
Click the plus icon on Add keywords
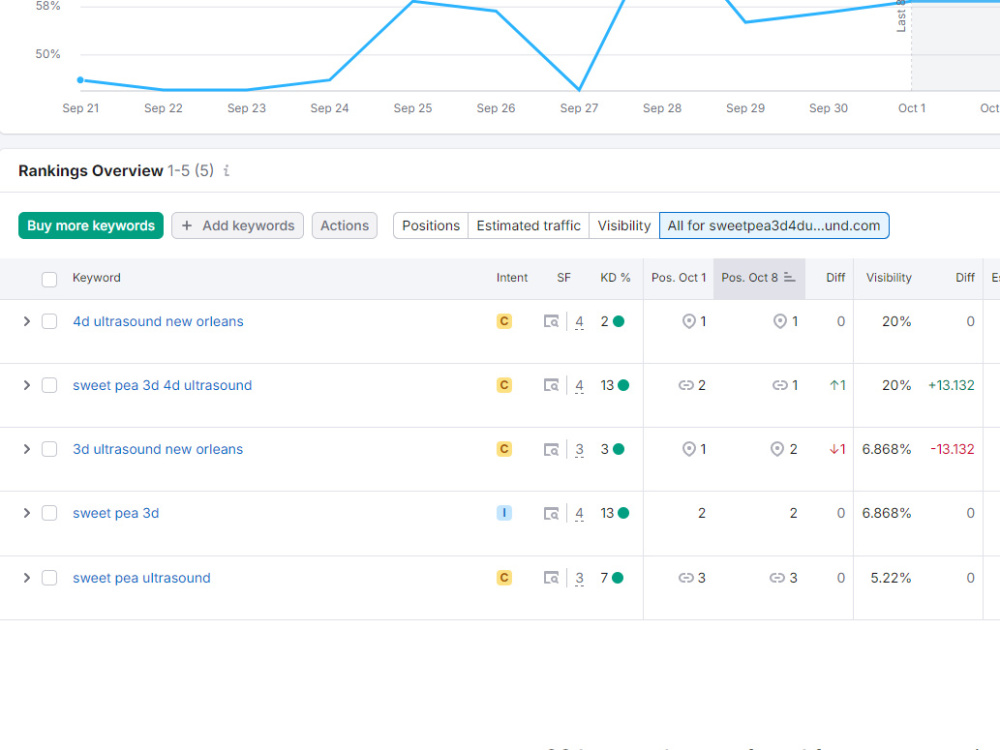coord(187,226)
